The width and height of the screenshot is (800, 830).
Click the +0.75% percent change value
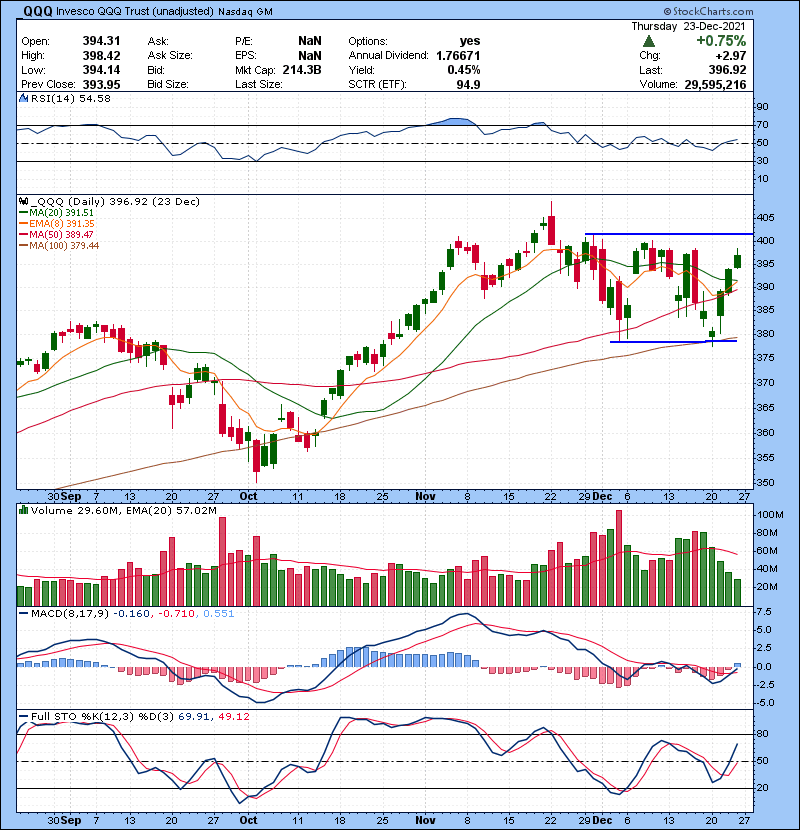(x=721, y=41)
